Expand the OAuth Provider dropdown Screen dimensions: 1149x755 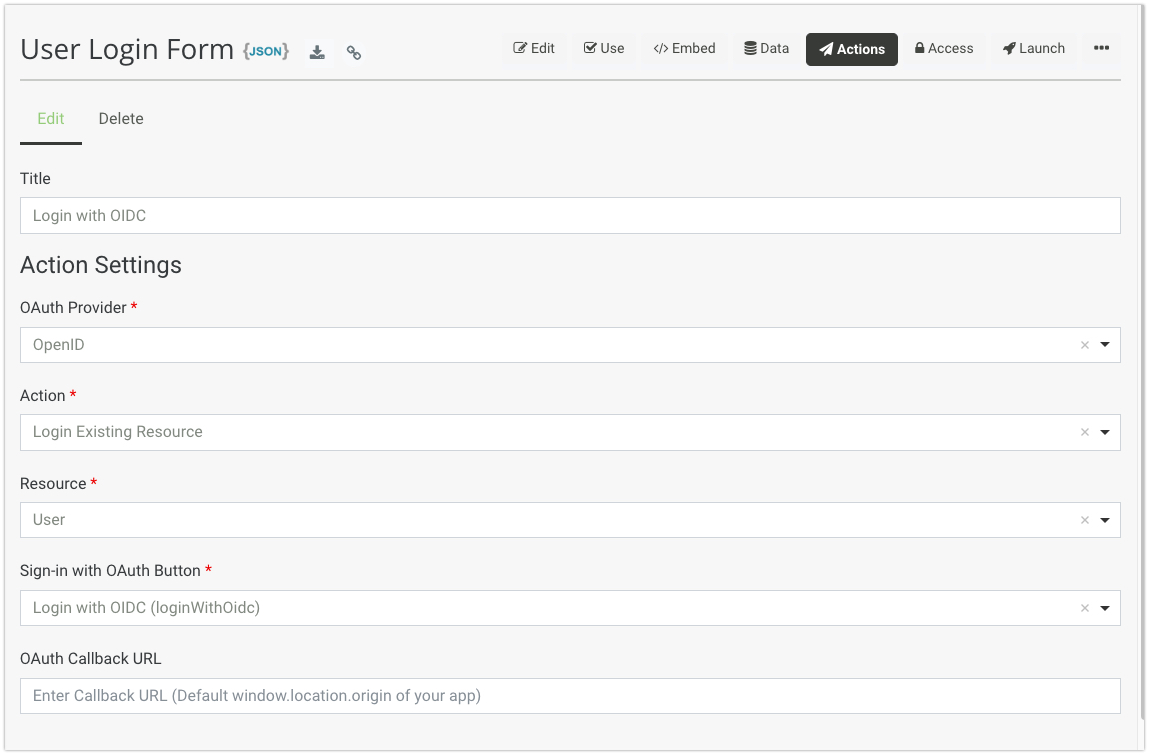click(x=1105, y=345)
